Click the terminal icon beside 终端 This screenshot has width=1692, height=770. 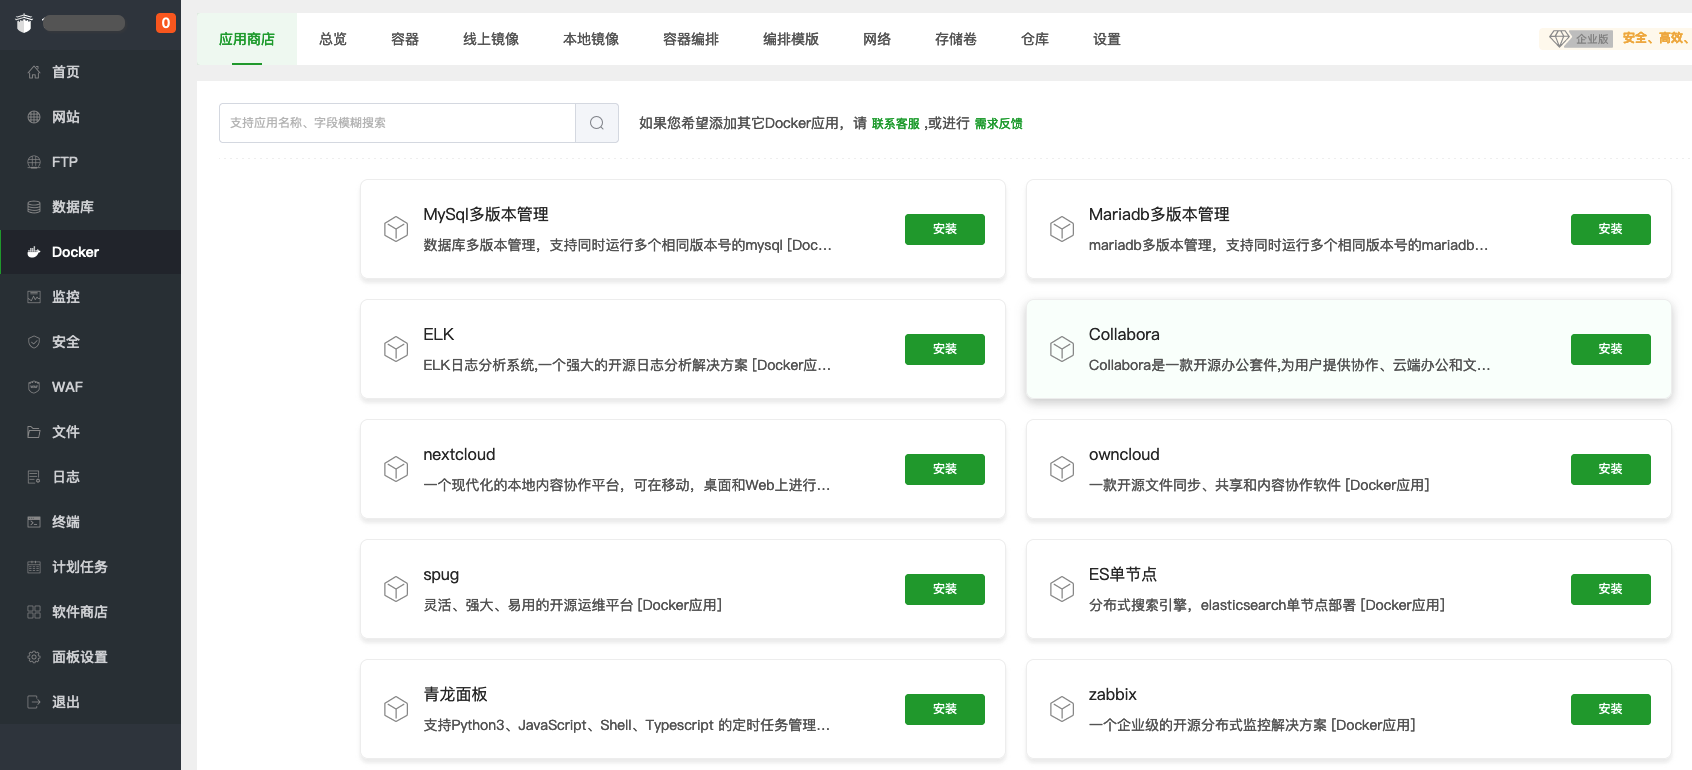coord(34,522)
